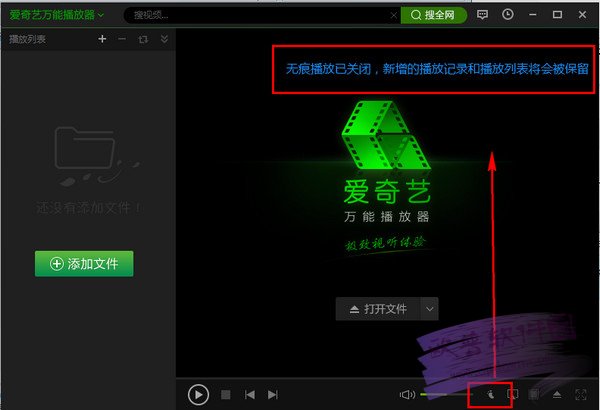
Task: Click the 打开文件 button
Action: point(378,309)
